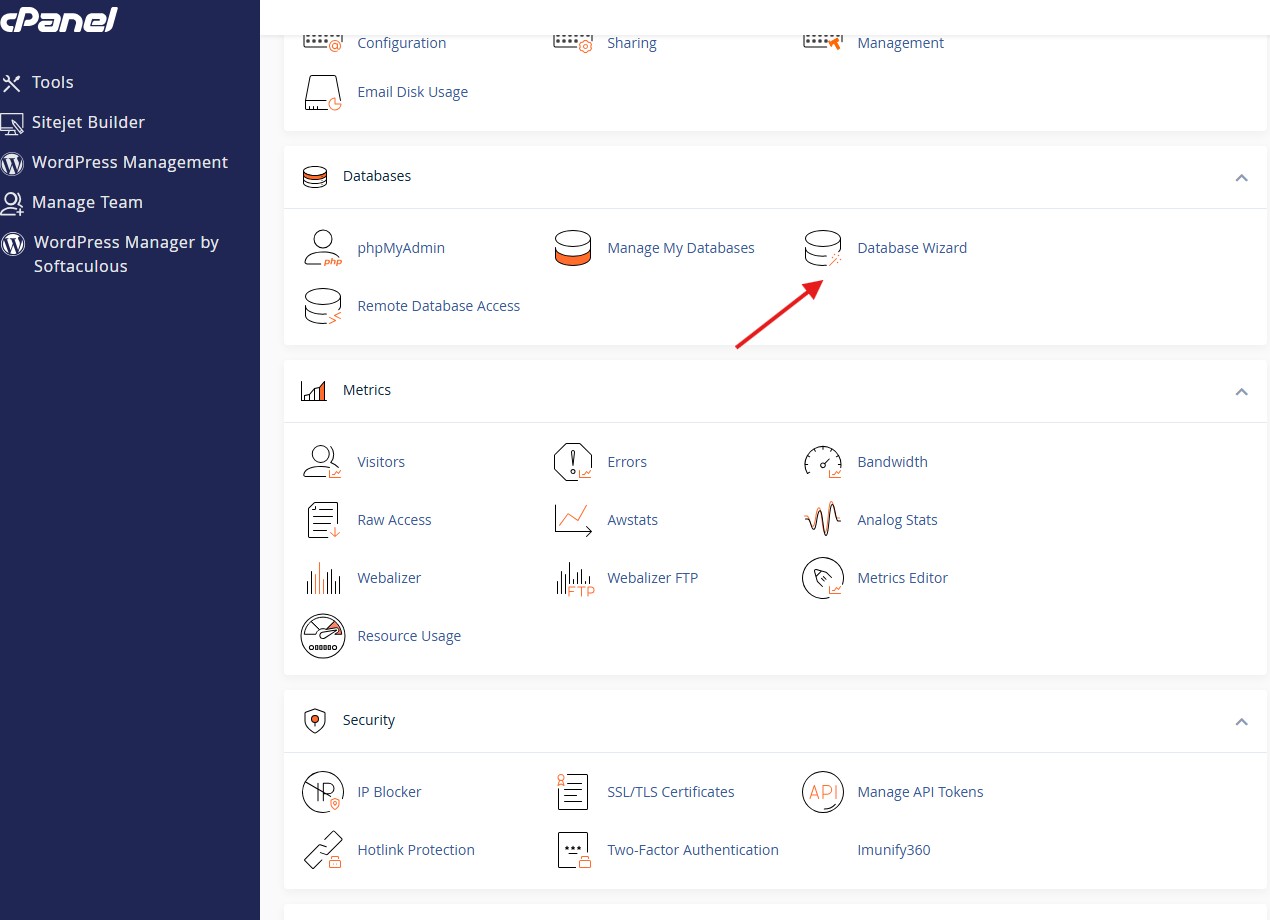Image resolution: width=1270 pixels, height=920 pixels.
Task: Collapse the Metrics section chevron
Action: (1241, 392)
